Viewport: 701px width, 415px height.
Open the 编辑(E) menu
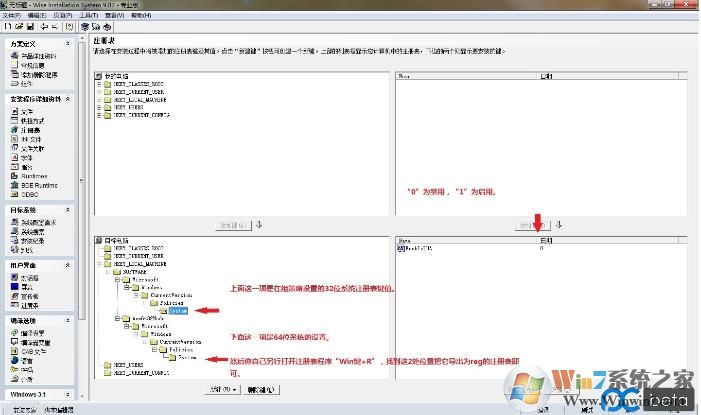click(x=37, y=15)
